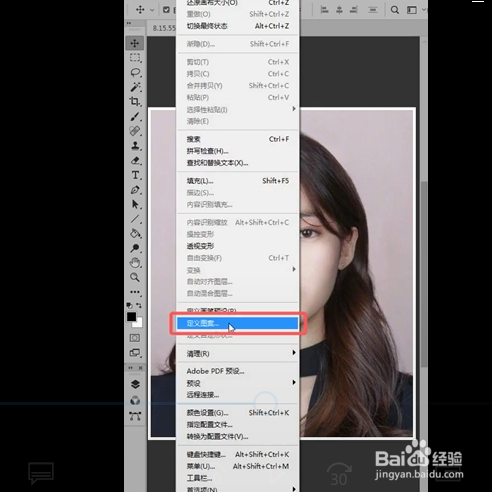Choose 键盘快捷键... menu item
This screenshot has width=492, height=492.
tap(237, 454)
